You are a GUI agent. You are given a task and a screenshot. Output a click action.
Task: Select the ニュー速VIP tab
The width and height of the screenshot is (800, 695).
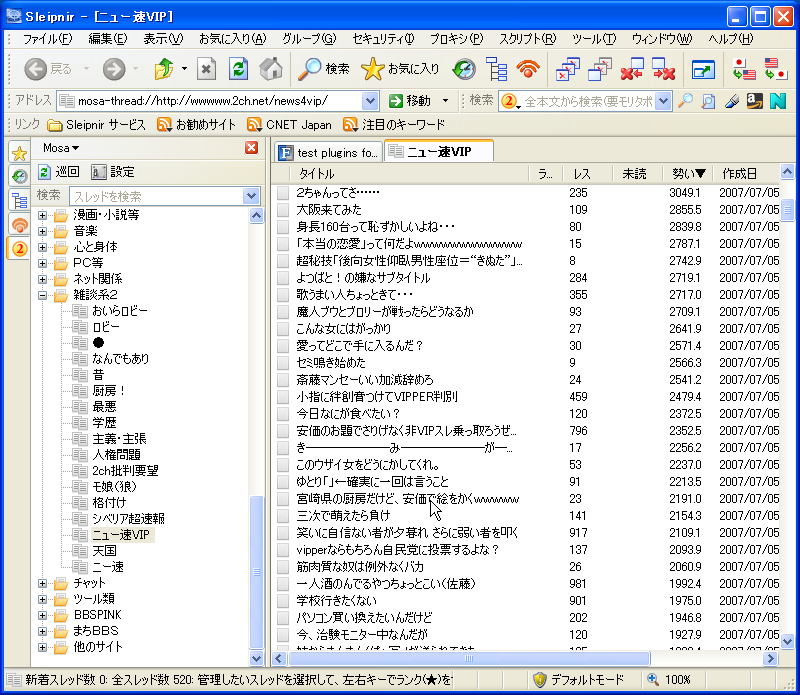click(x=439, y=151)
